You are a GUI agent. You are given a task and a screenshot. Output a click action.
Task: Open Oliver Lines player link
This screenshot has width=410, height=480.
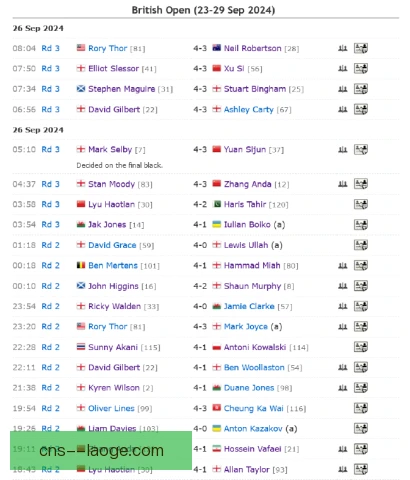click(111, 408)
